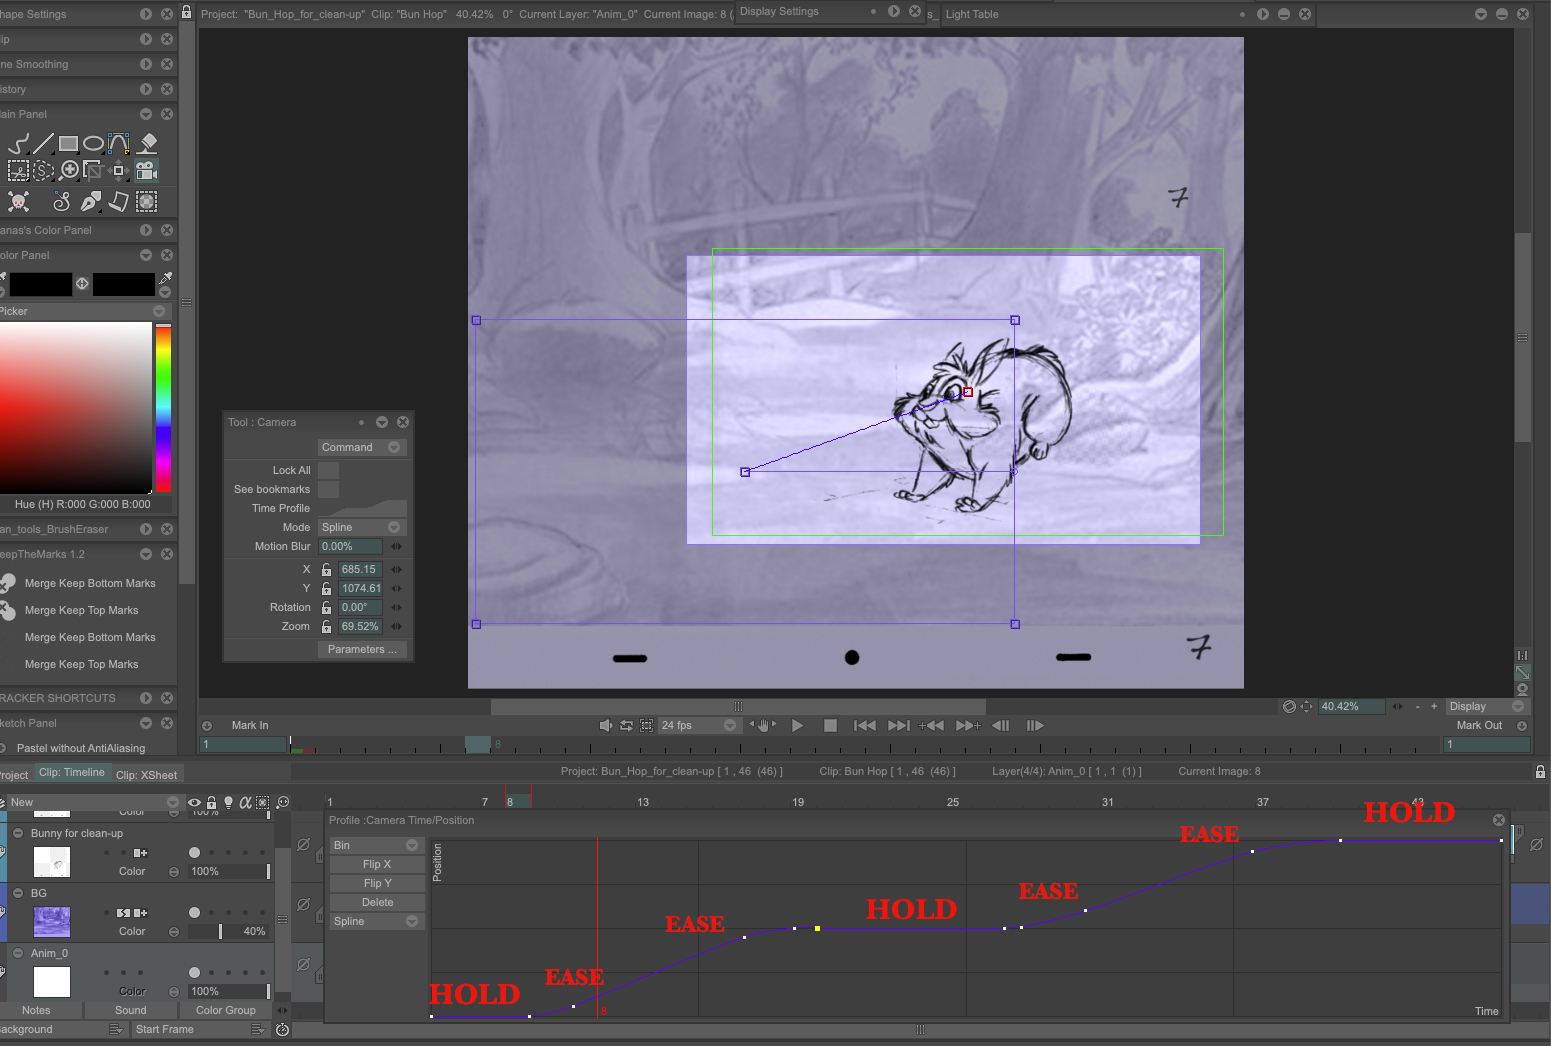Open the New layer dropdown
The image size is (1551, 1046).
click(95, 802)
